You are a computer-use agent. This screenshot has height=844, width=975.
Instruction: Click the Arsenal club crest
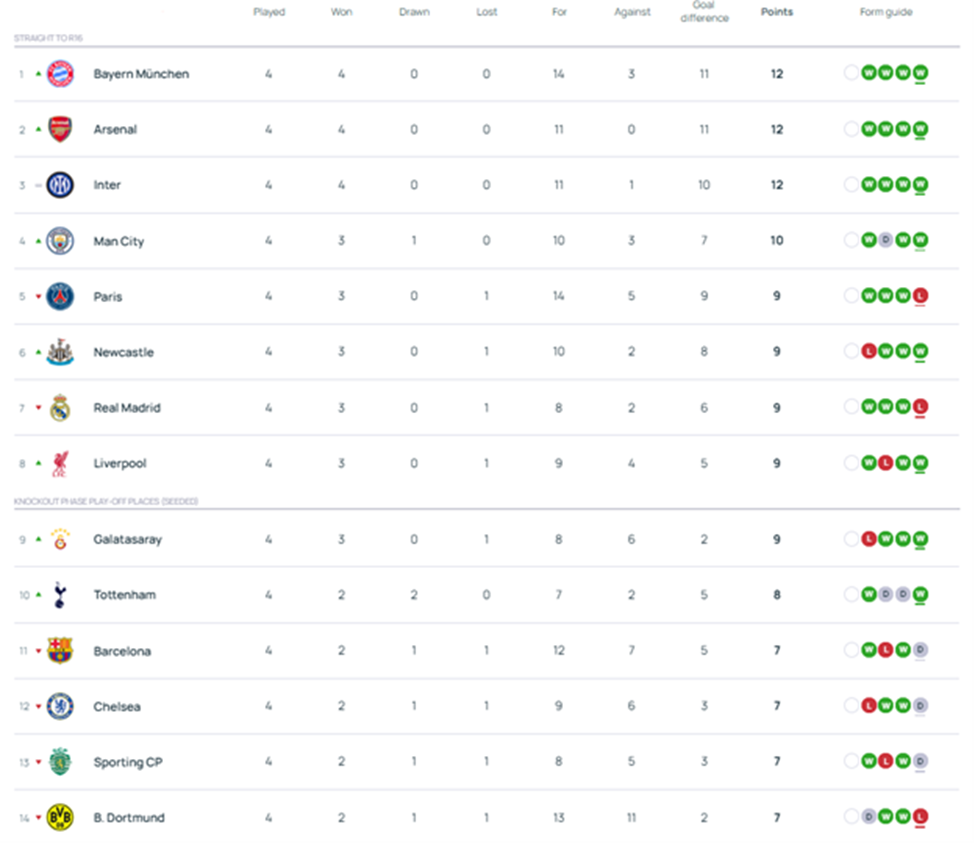60,129
